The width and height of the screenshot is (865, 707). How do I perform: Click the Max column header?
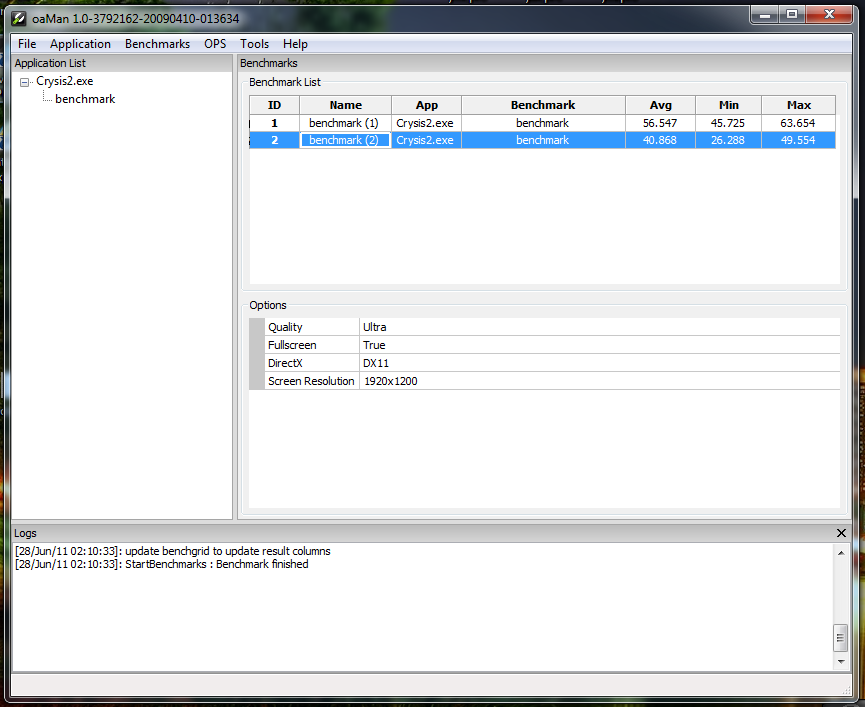coord(798,105)
